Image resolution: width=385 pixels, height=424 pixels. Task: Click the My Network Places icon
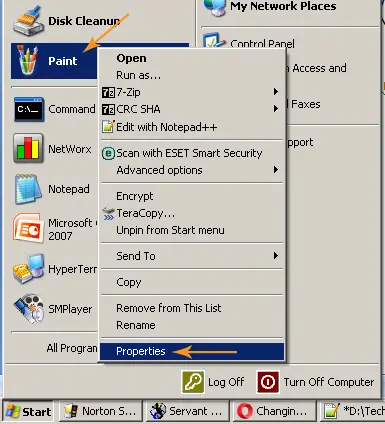pyautogui.click(x=215, y=7)
